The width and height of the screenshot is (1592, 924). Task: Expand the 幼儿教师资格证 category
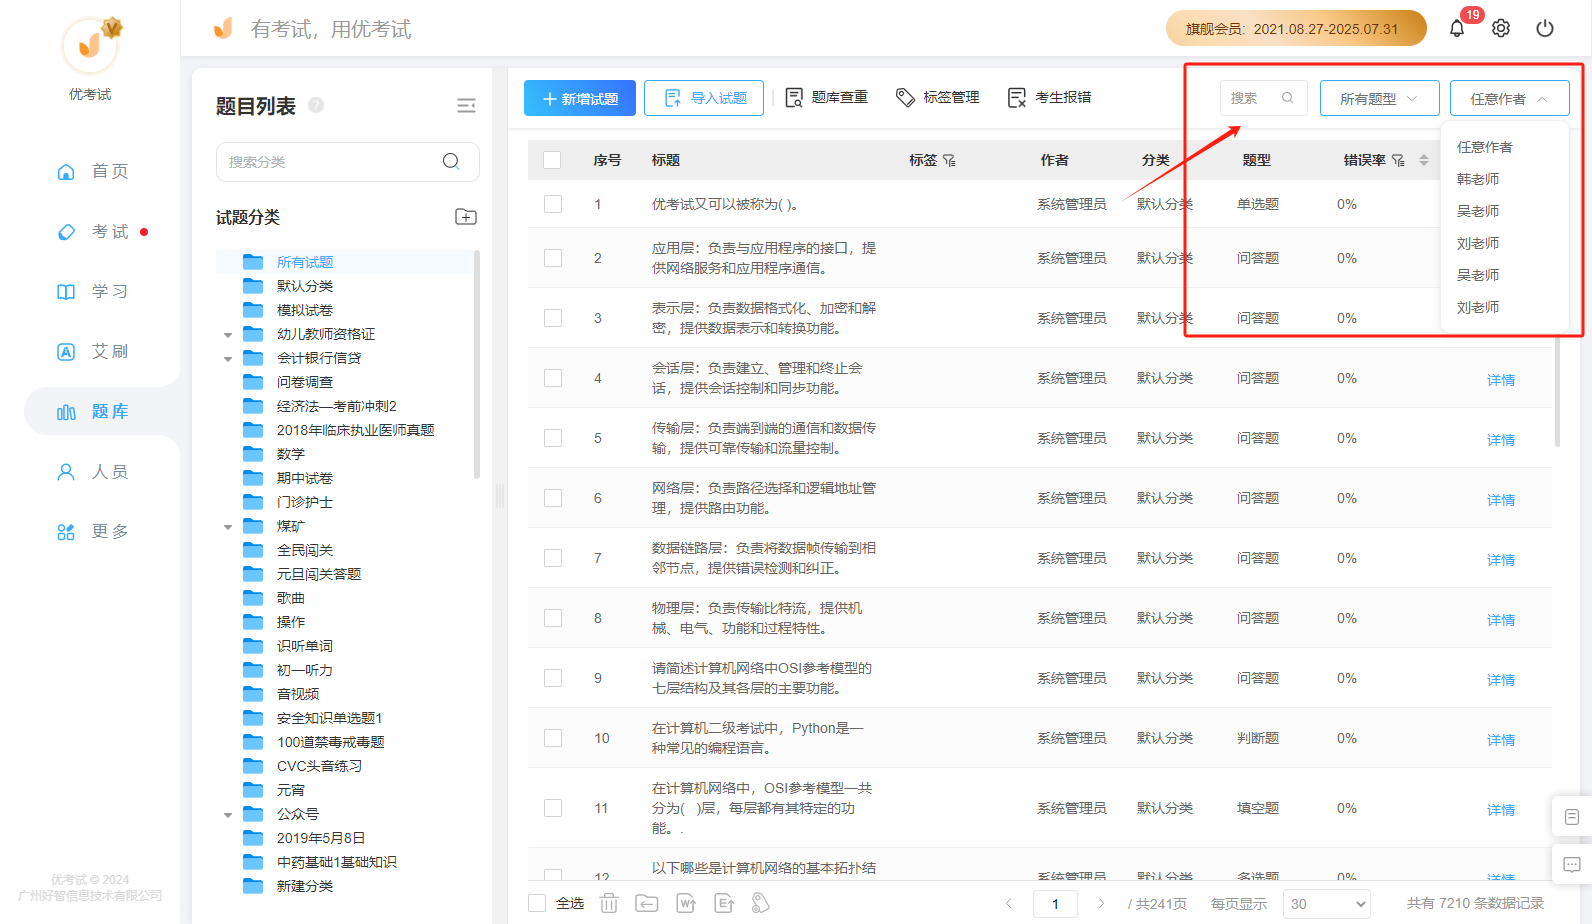coord(228,335)
